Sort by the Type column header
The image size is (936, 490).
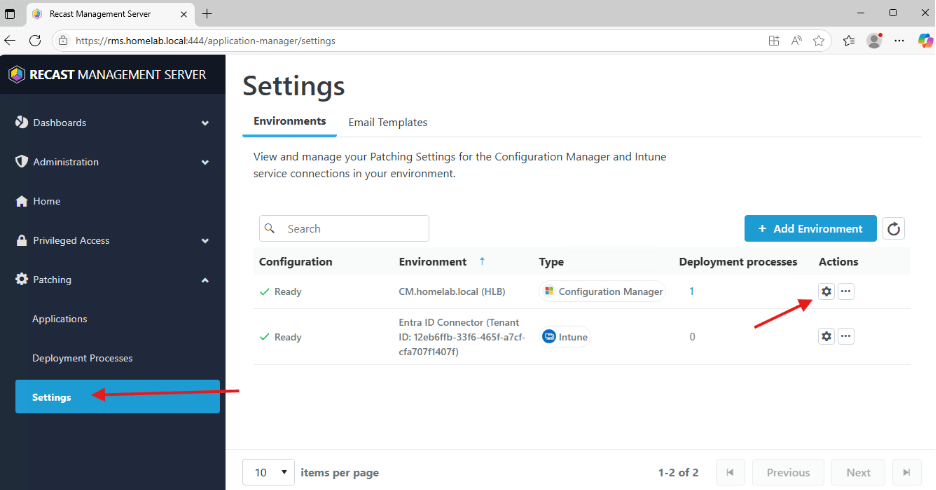[x=551, y=261]
